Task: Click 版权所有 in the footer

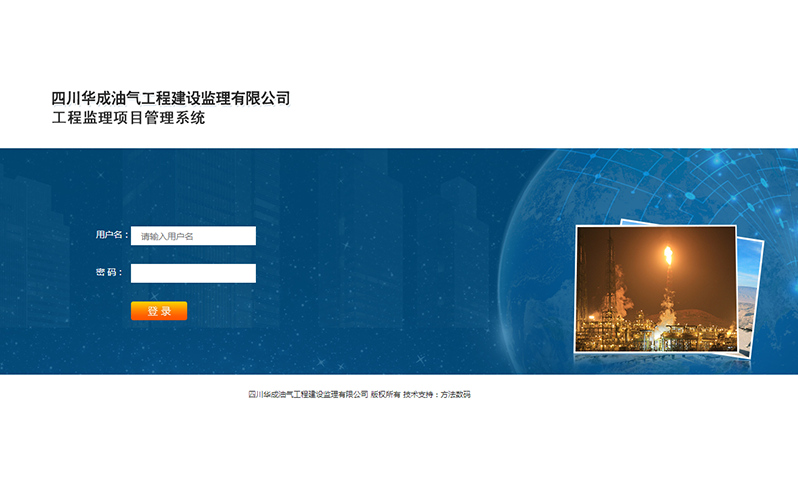Action: point(385,395)
